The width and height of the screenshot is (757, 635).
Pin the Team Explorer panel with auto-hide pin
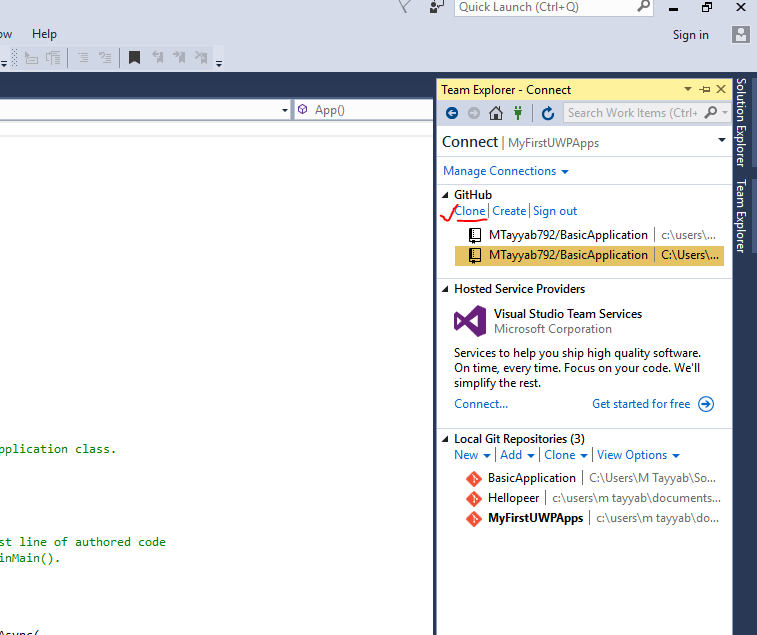point(705,89)
